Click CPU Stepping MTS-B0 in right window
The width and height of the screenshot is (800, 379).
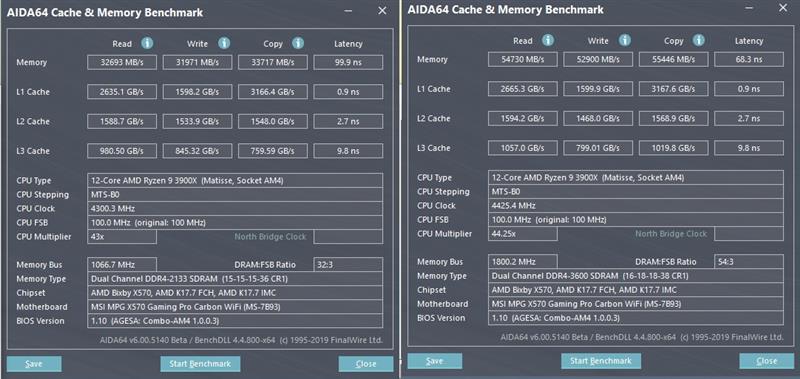(x=636, y=191)
